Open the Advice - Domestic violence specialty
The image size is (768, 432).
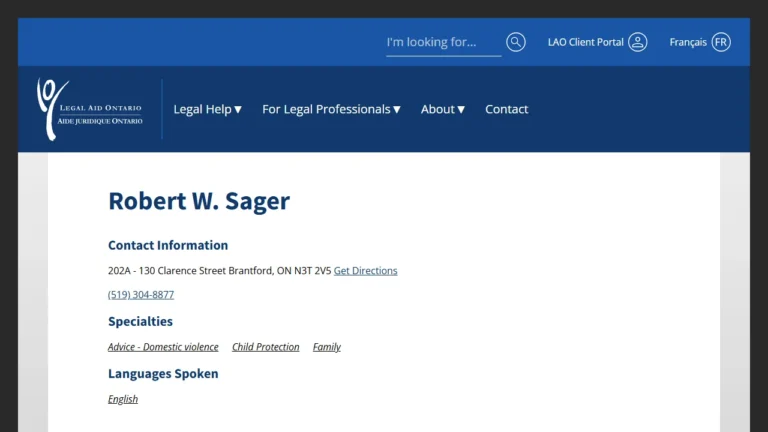(163, 347)
